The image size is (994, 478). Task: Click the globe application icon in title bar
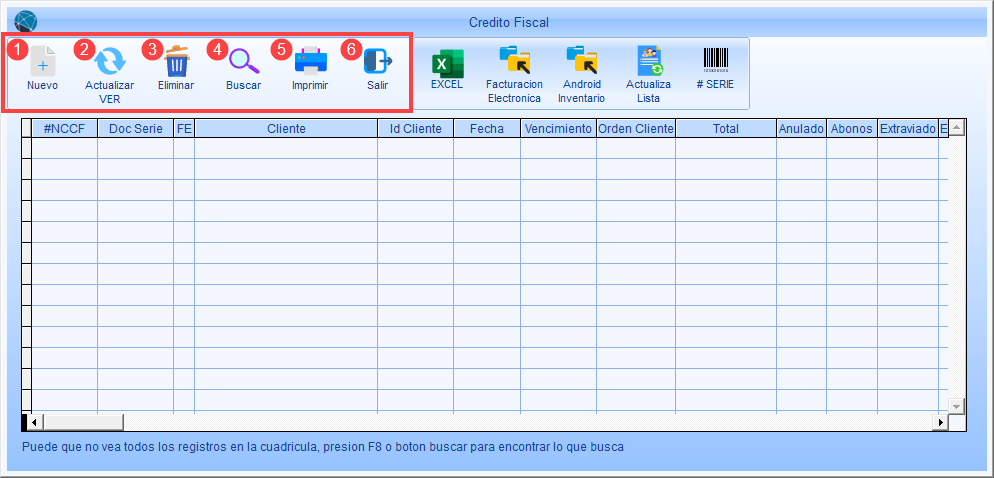coord(25,22)
